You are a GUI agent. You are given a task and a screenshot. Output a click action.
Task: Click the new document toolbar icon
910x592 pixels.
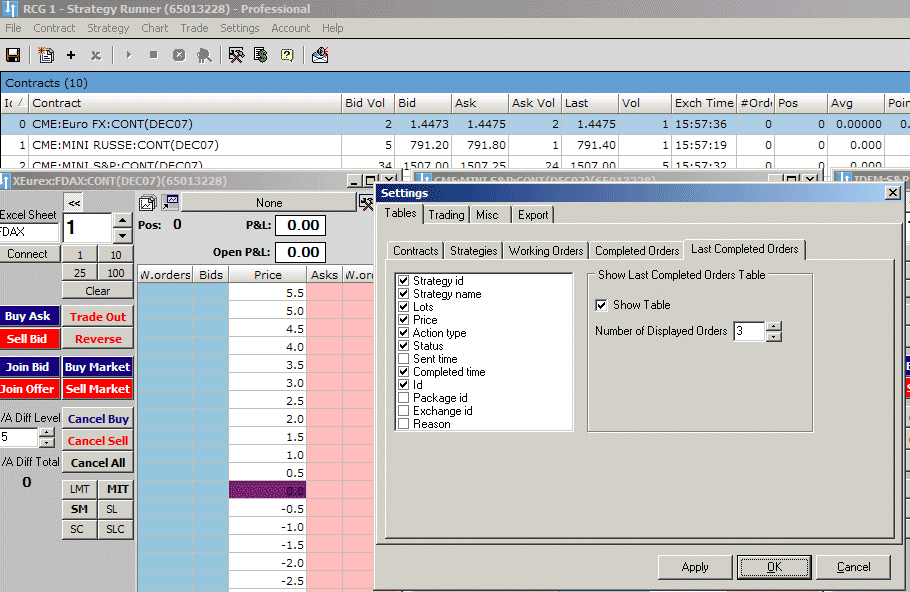[x=46, y=55]
